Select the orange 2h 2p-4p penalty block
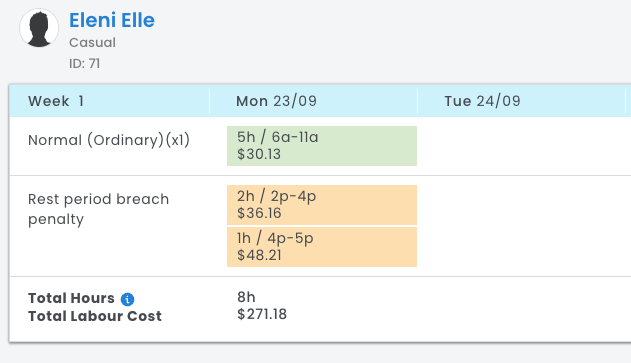 [x=322, y=205]
